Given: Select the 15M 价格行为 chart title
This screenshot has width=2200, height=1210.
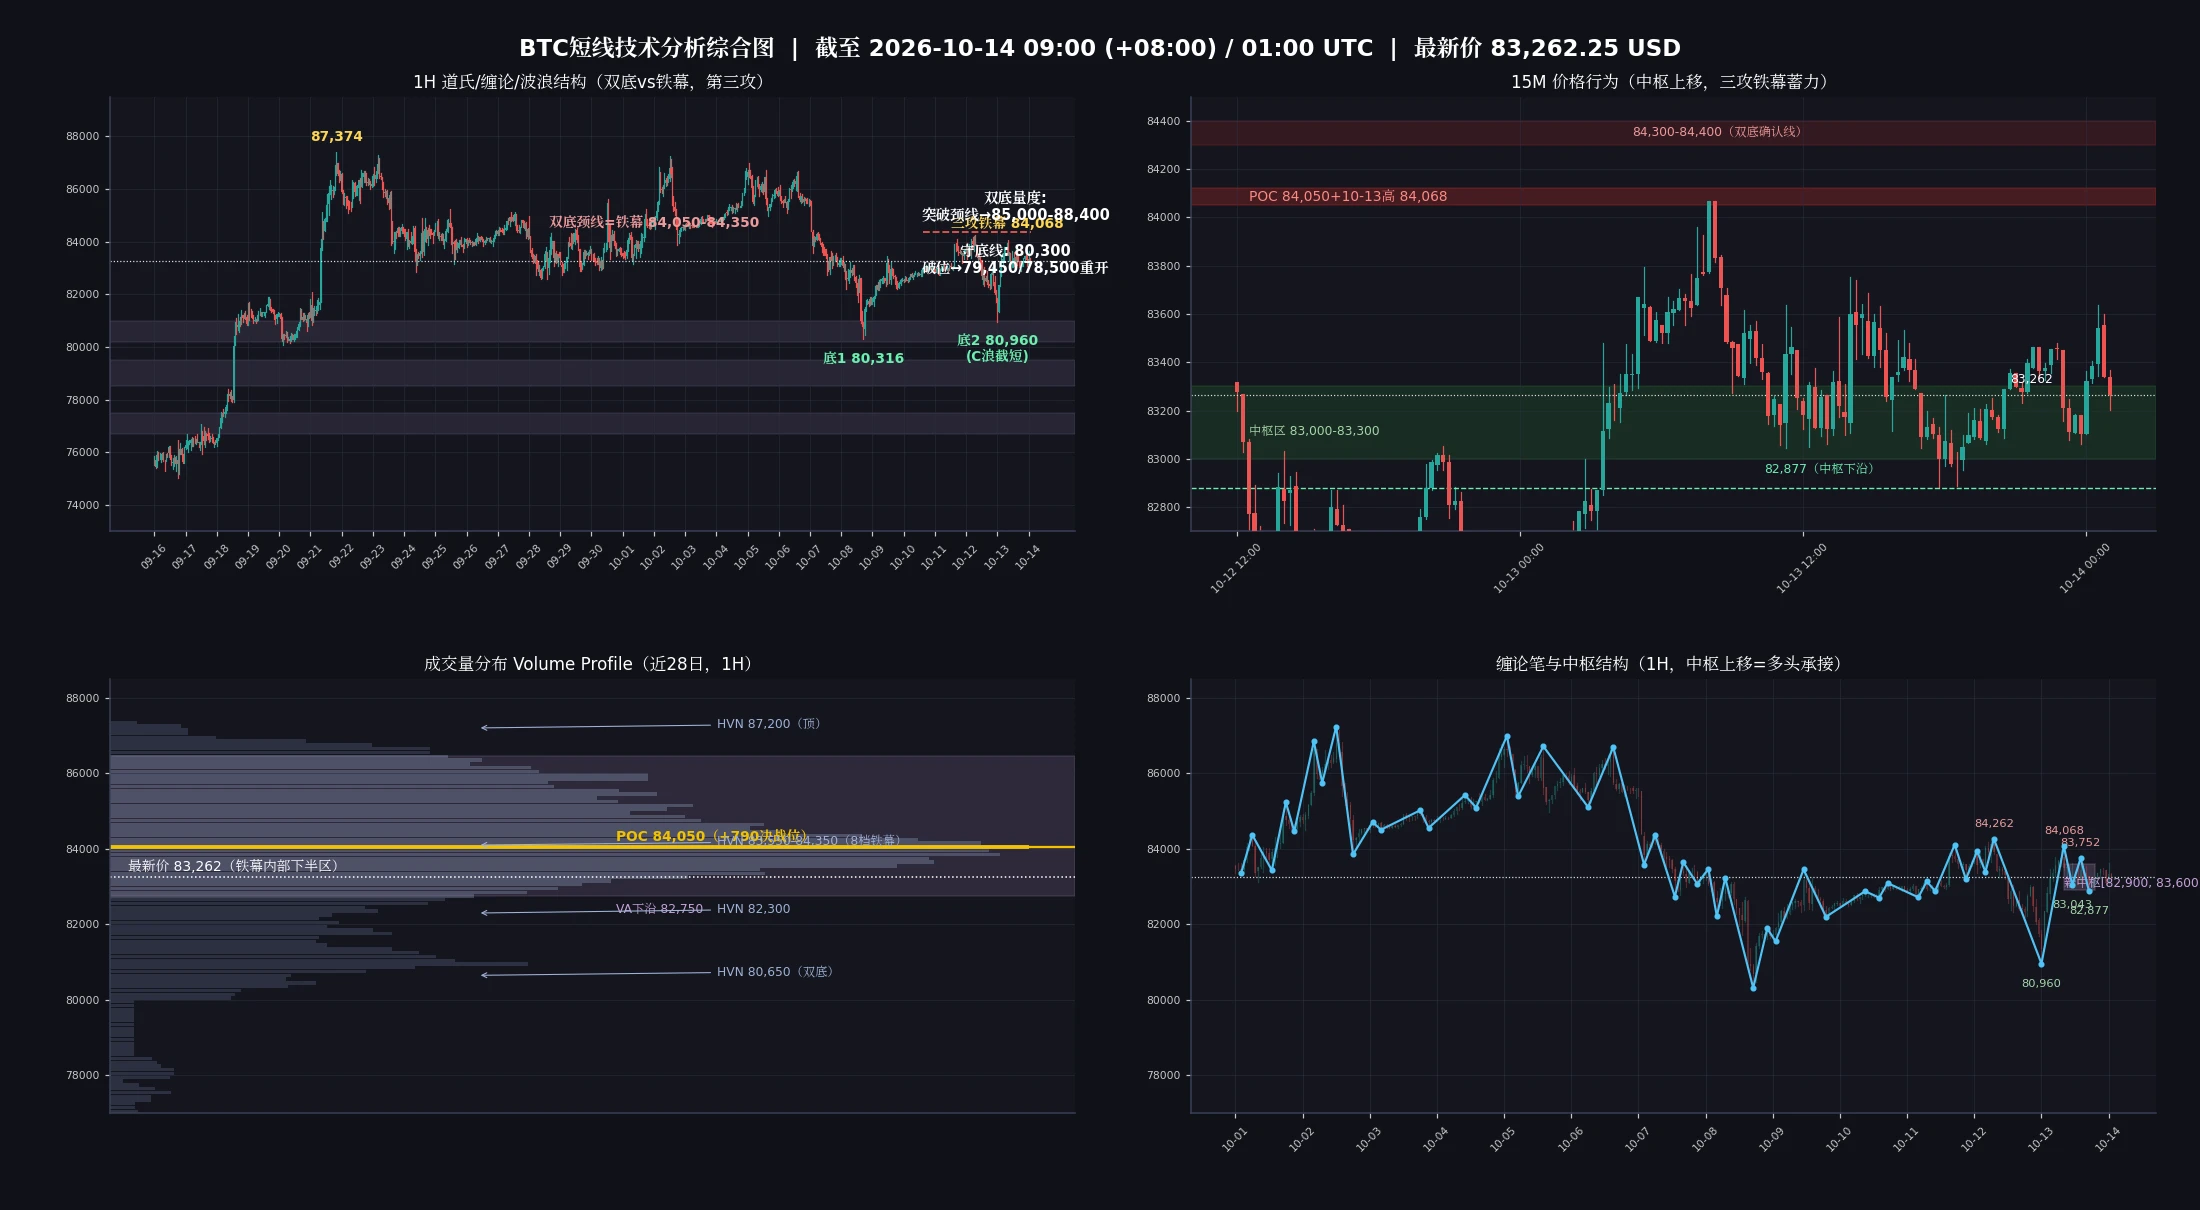Looking at the screenshot, I should click(1673, 82).
